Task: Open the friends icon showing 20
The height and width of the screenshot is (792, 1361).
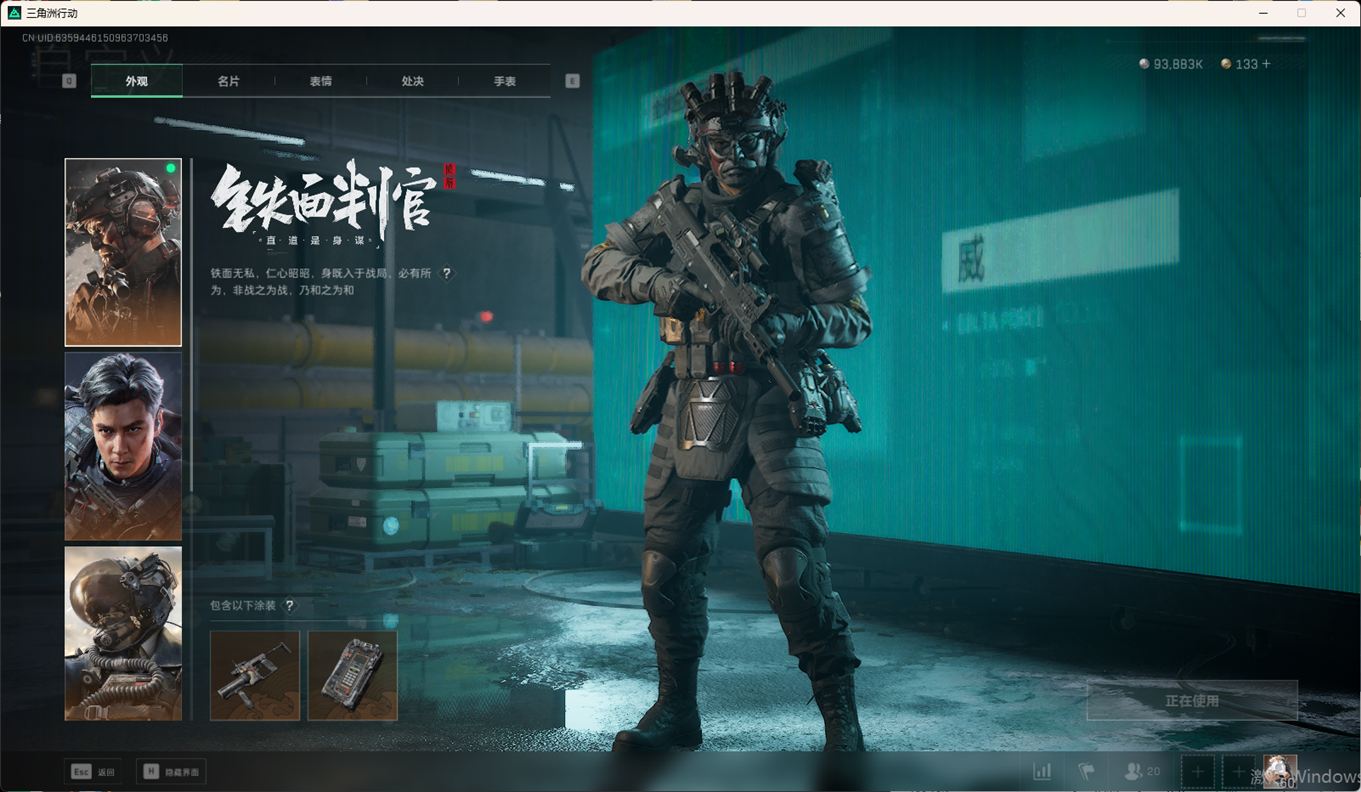Action: point(1142,771)
